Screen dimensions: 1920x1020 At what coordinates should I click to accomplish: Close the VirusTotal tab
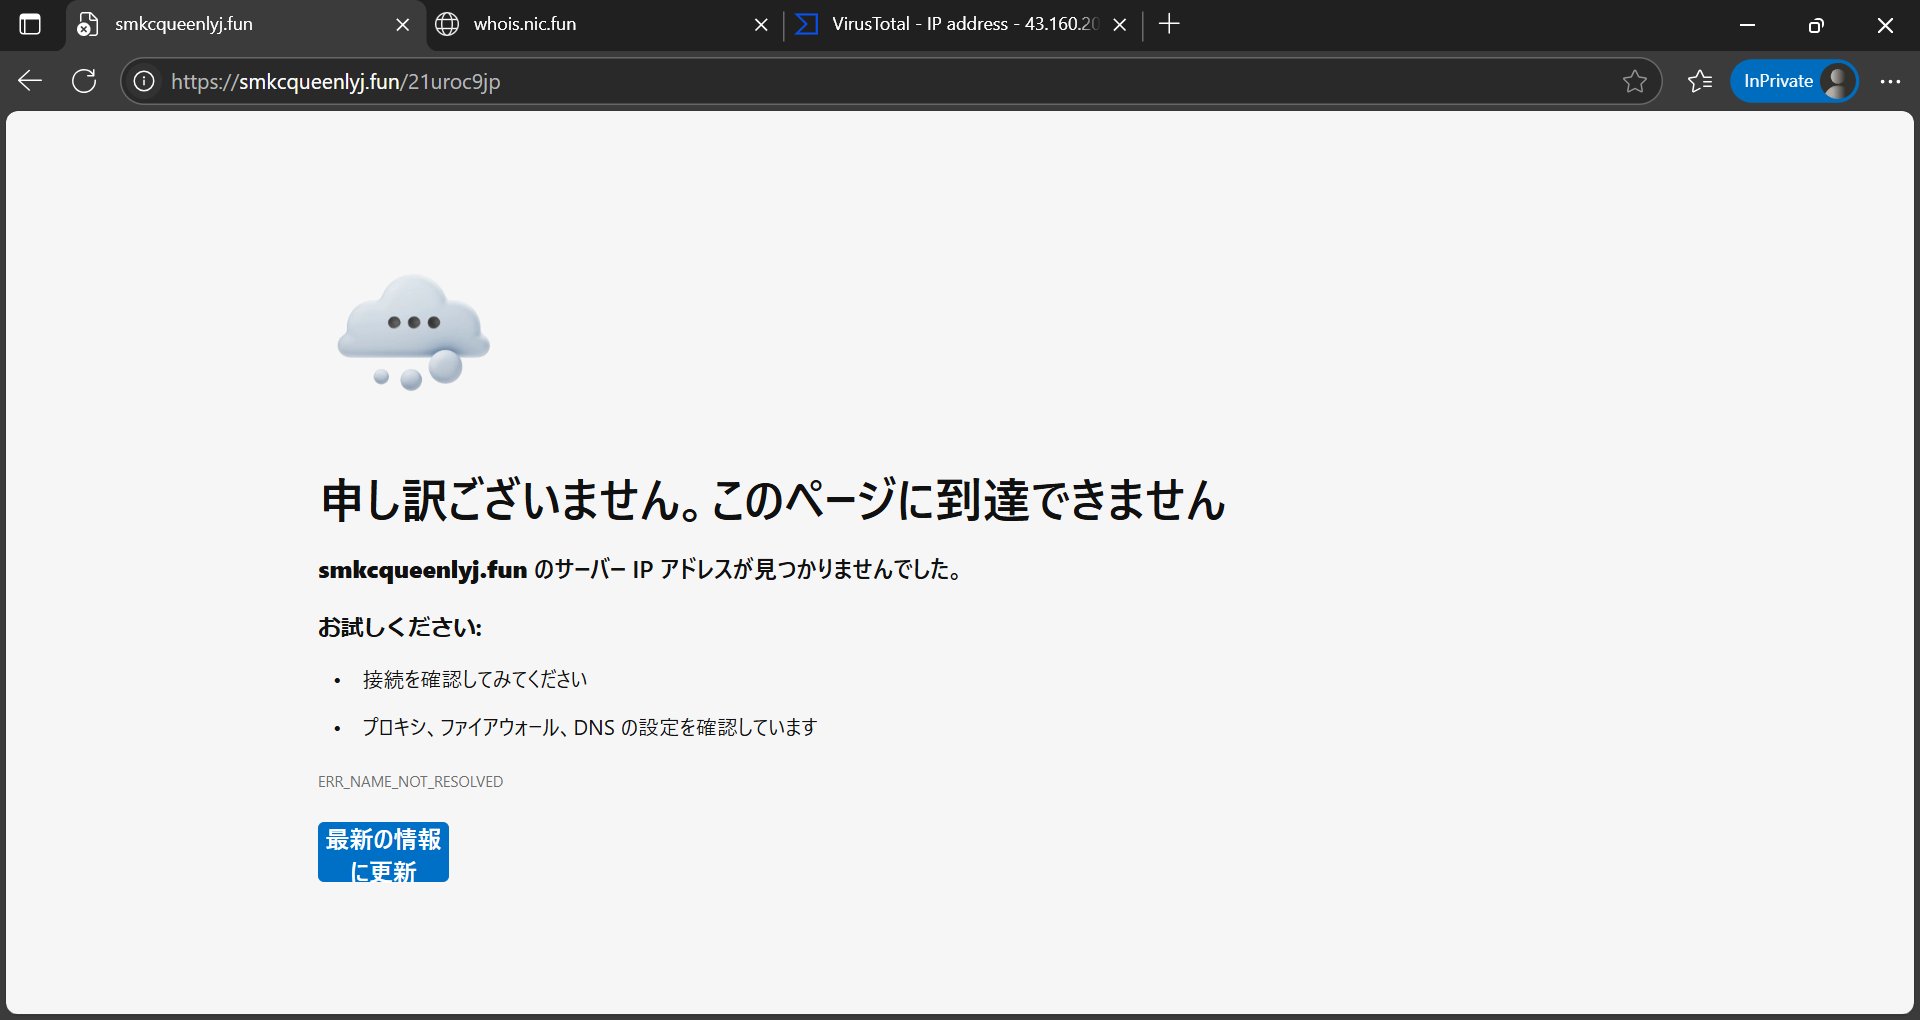pyautogui.click(x=1120, y=25)
